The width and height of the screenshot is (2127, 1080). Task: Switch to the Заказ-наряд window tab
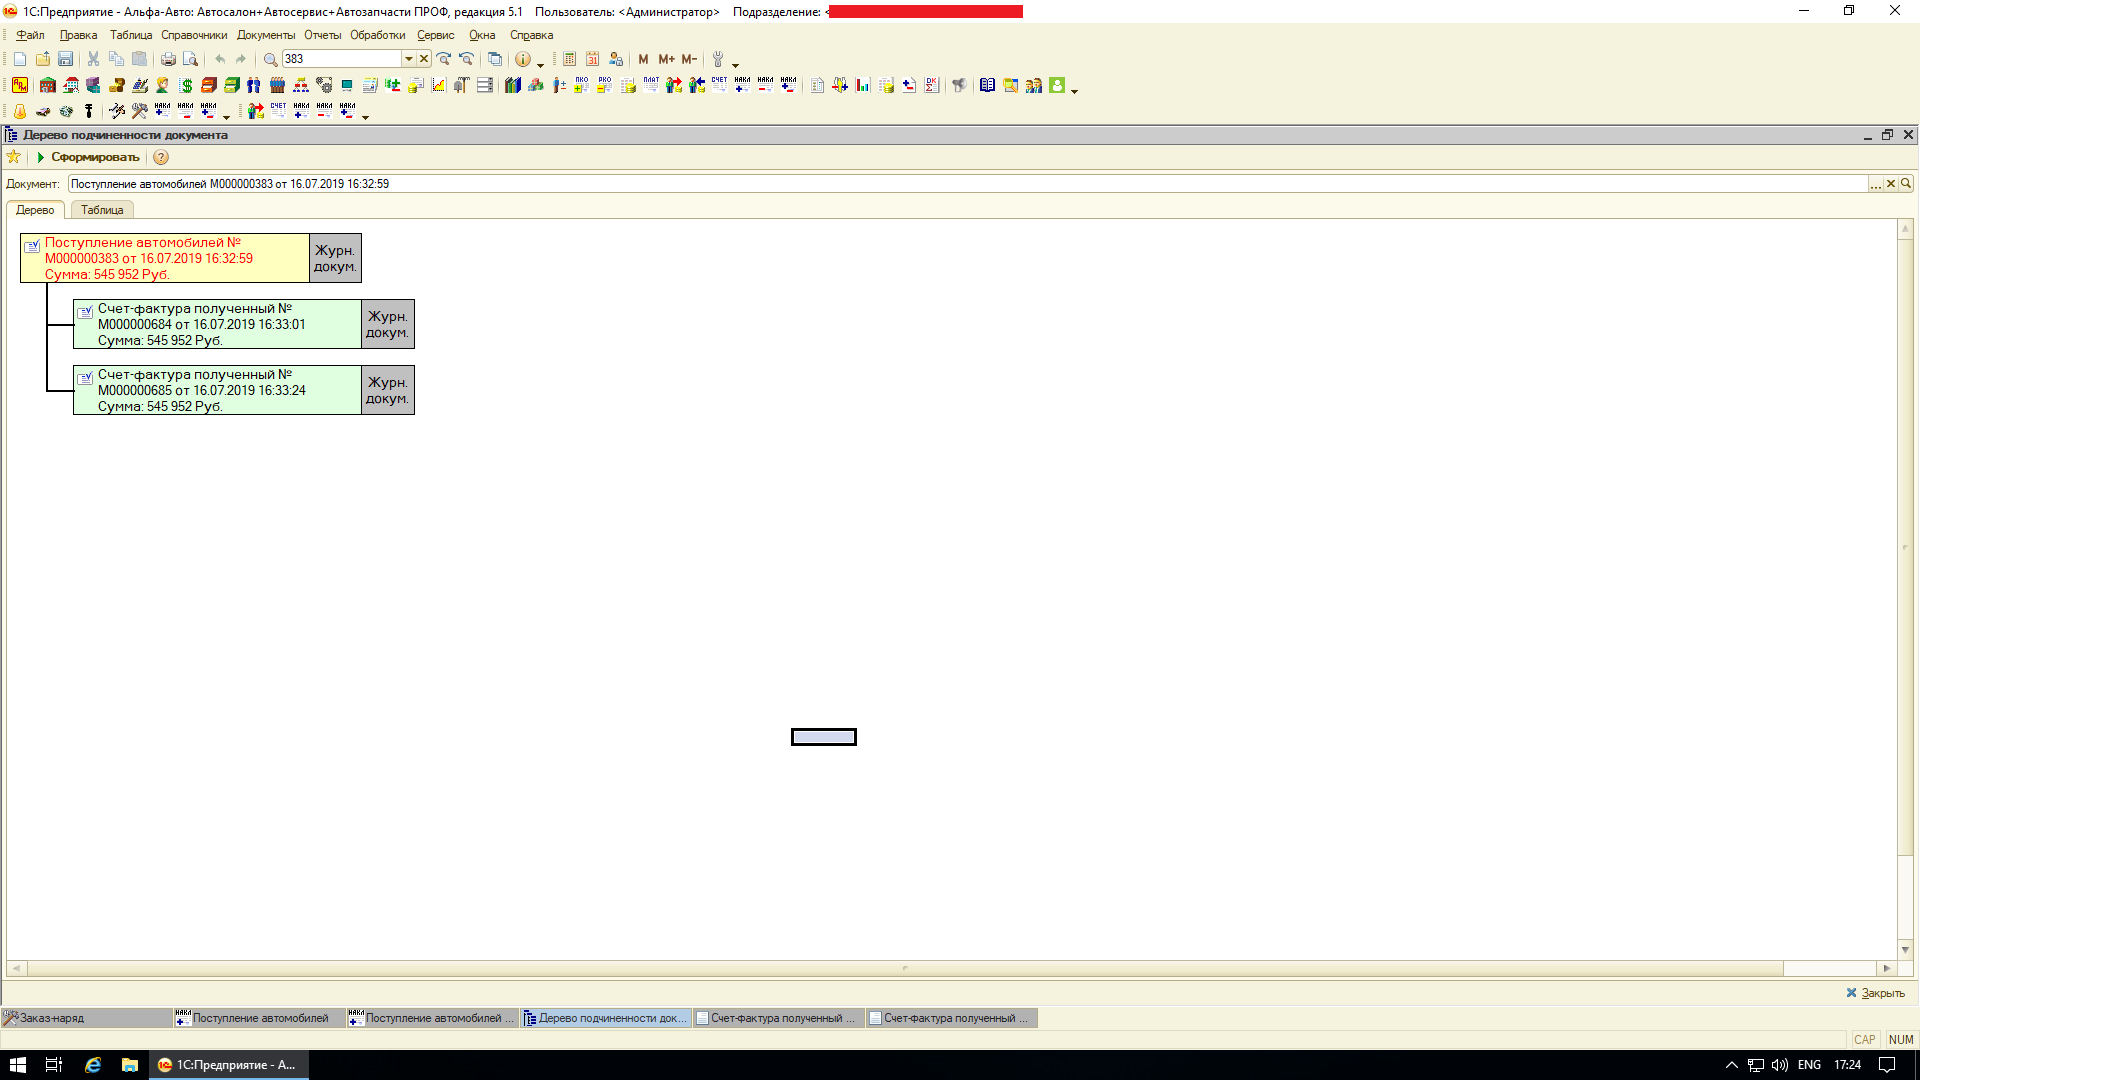[86, 1018]
